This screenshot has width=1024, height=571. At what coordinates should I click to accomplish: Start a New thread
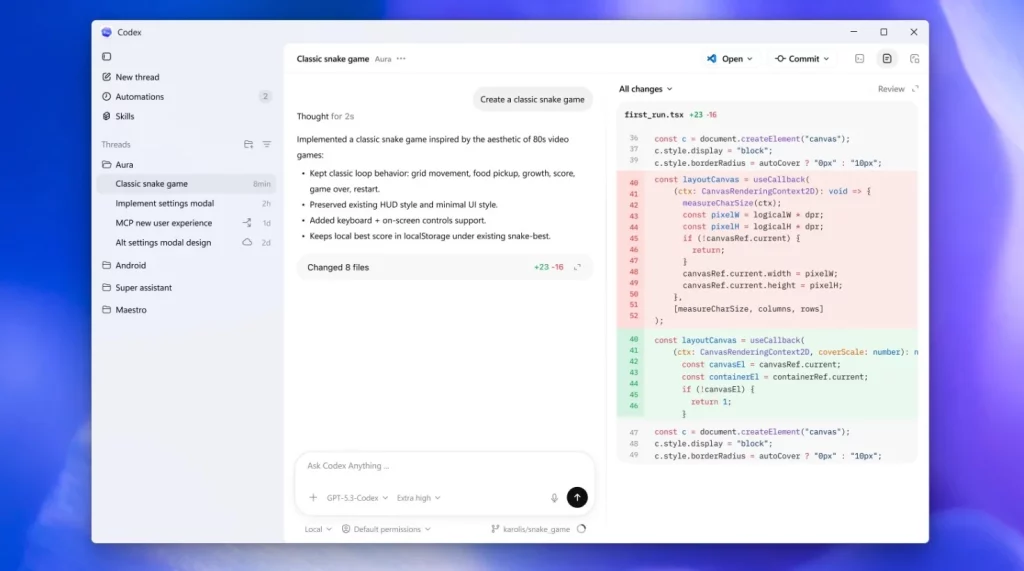pos(137,77)
